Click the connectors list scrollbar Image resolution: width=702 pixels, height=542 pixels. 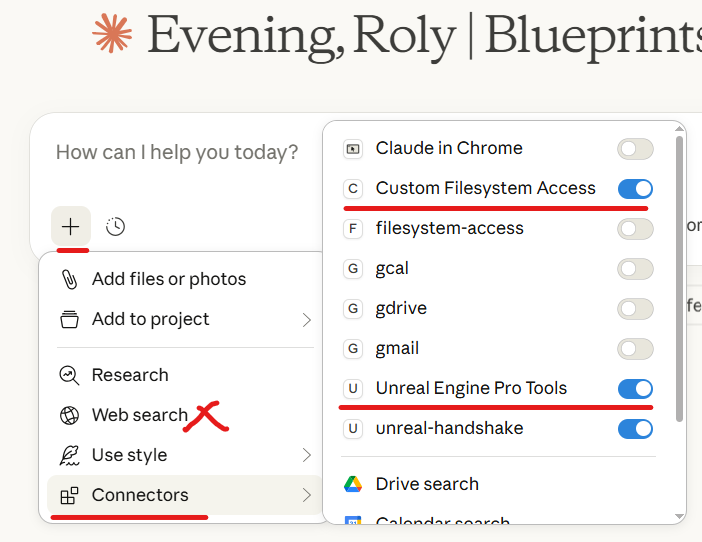(x=680, y=280)
